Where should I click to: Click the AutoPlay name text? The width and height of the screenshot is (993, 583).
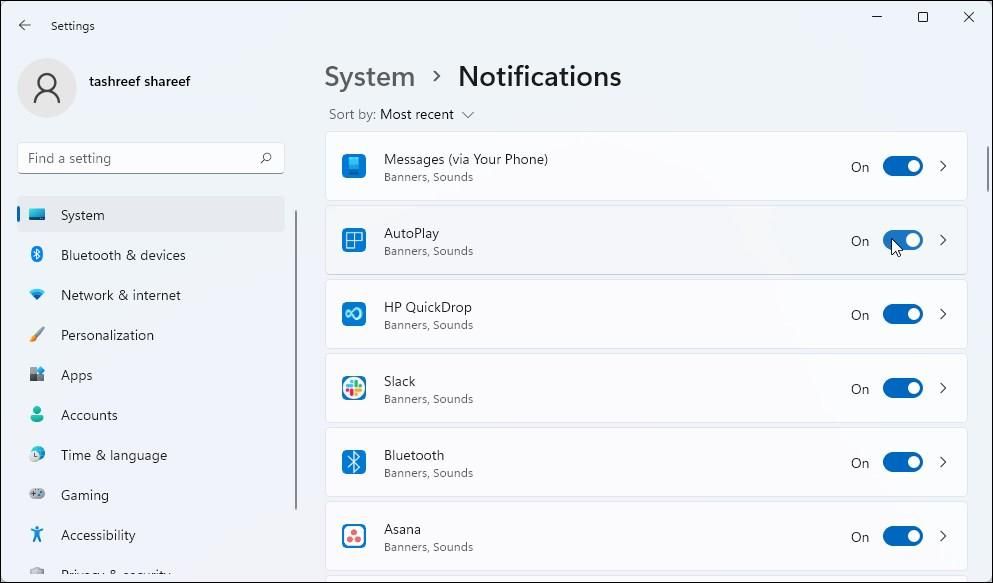pos(411,233)
